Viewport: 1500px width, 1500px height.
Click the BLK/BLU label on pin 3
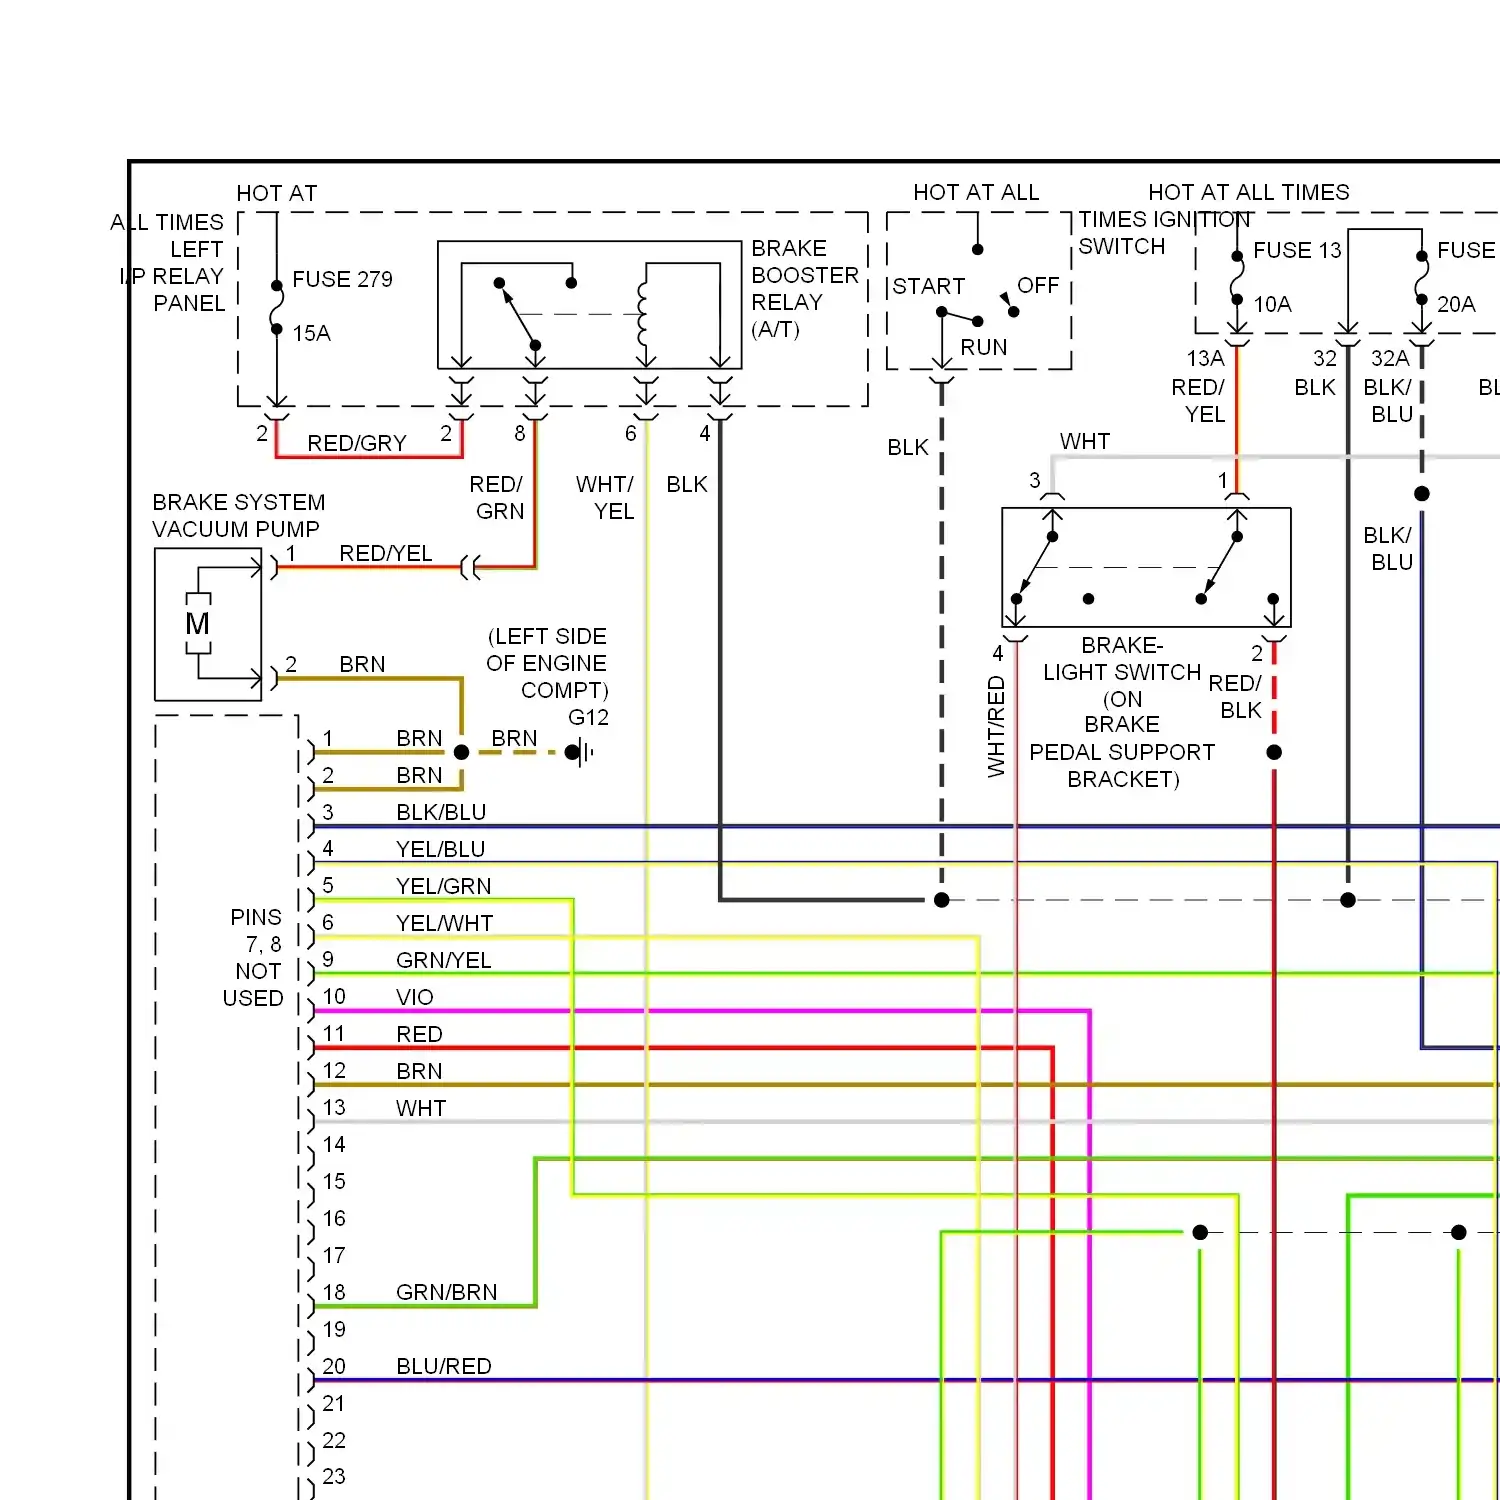tap(441, 812)
